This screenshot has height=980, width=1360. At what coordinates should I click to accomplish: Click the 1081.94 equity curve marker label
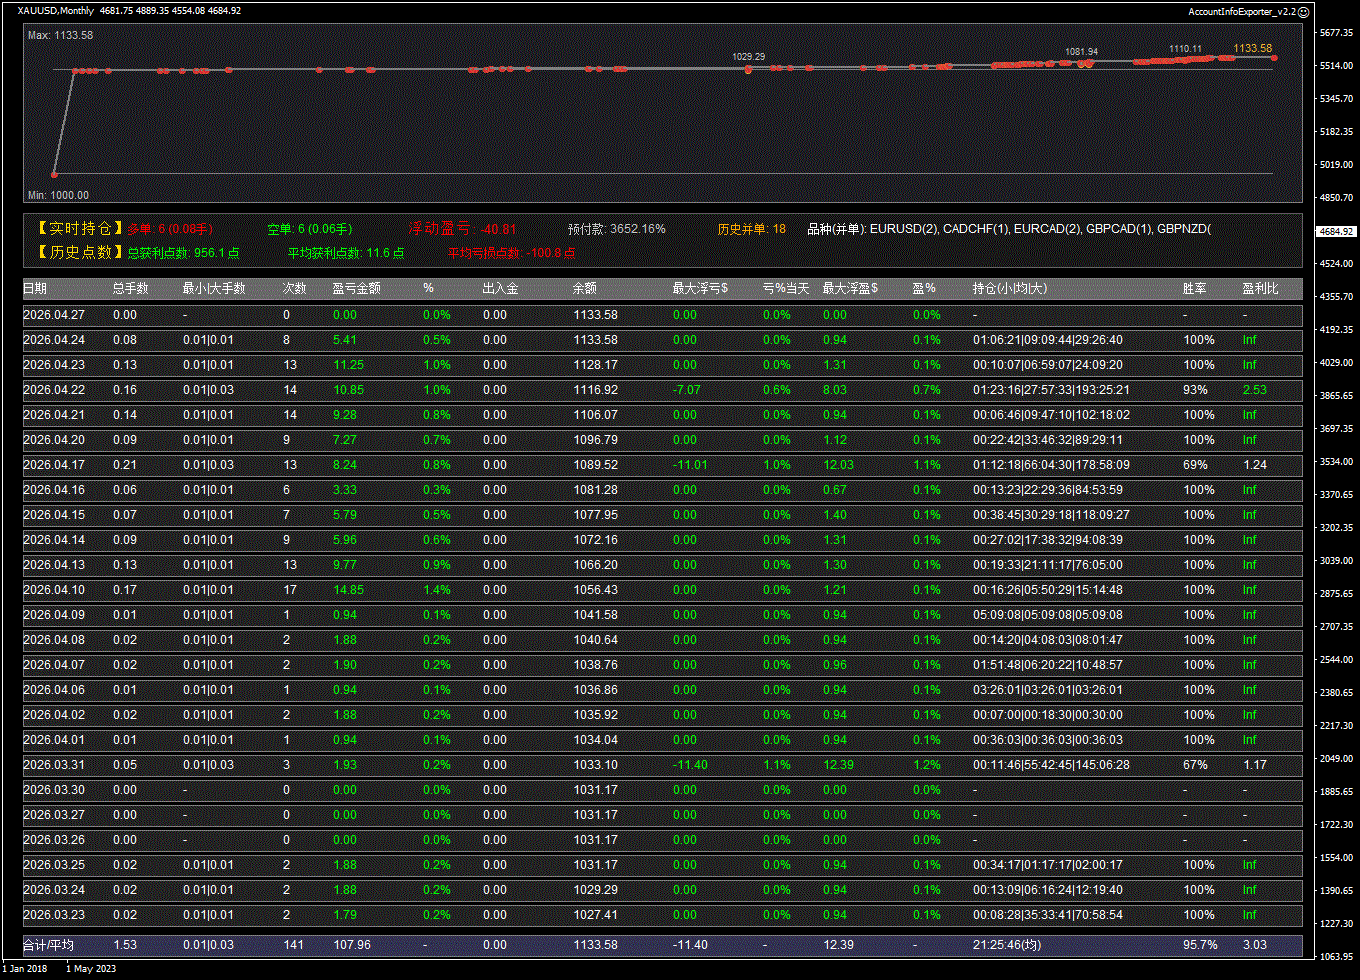click(x=1081, y=52)
